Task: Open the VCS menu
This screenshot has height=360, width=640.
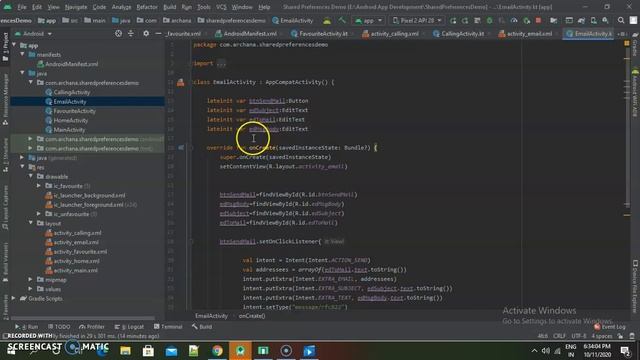Action: click(221, 7)
